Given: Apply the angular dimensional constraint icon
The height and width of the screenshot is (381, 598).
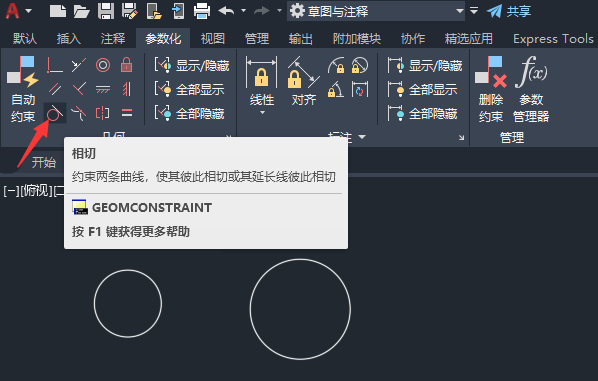Looking at the screenshot, I should point(336,89).
